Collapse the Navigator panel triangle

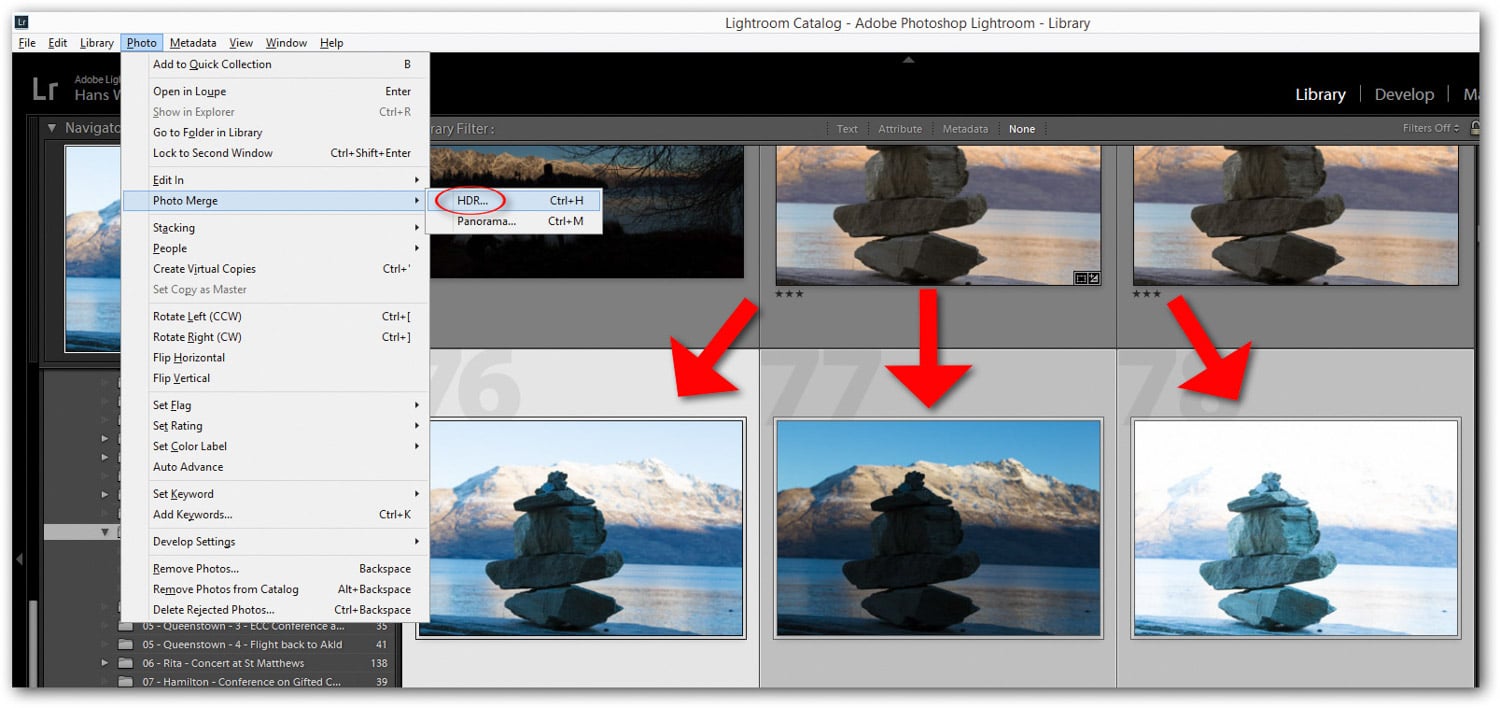coord(52,128)
